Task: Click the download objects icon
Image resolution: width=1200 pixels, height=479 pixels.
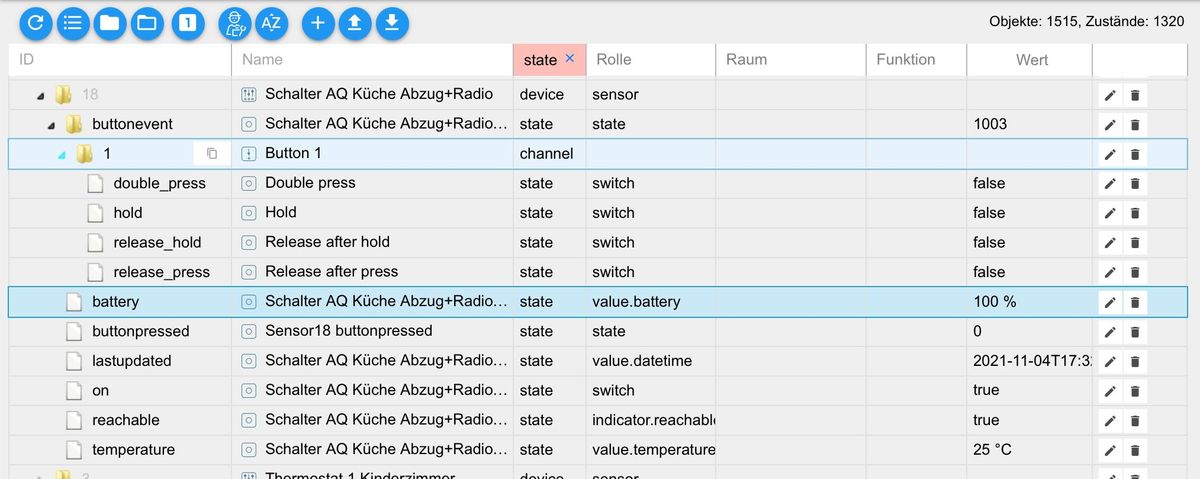Action: click(x=392, y=23)
